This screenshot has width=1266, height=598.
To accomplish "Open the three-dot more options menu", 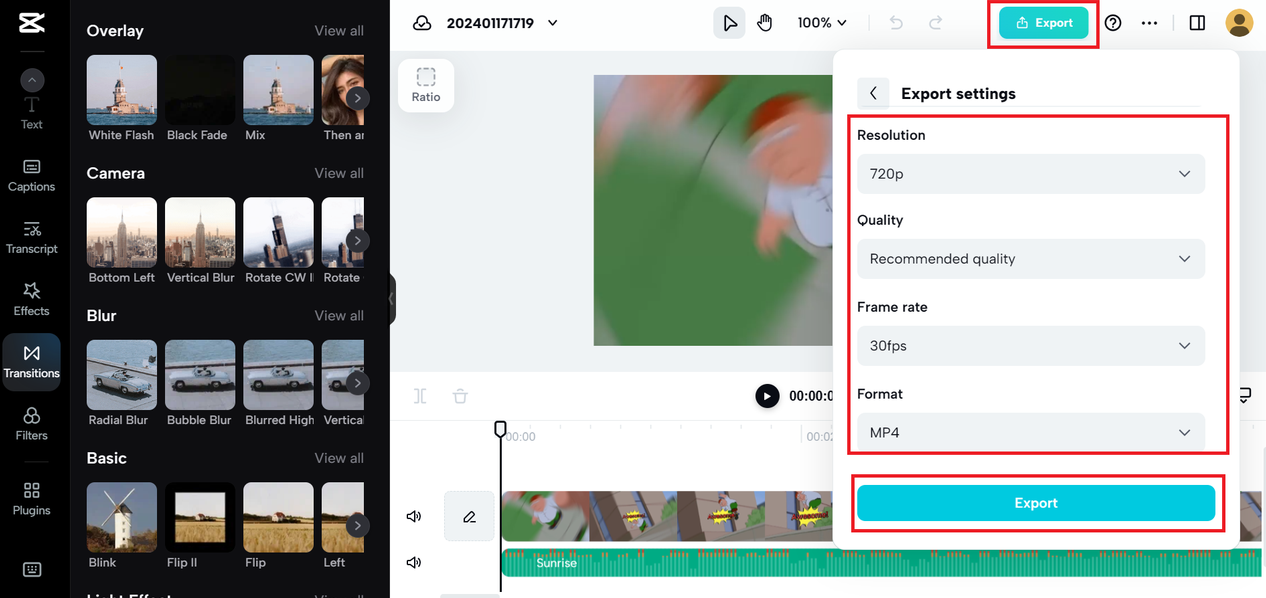I will [1149, 23].
